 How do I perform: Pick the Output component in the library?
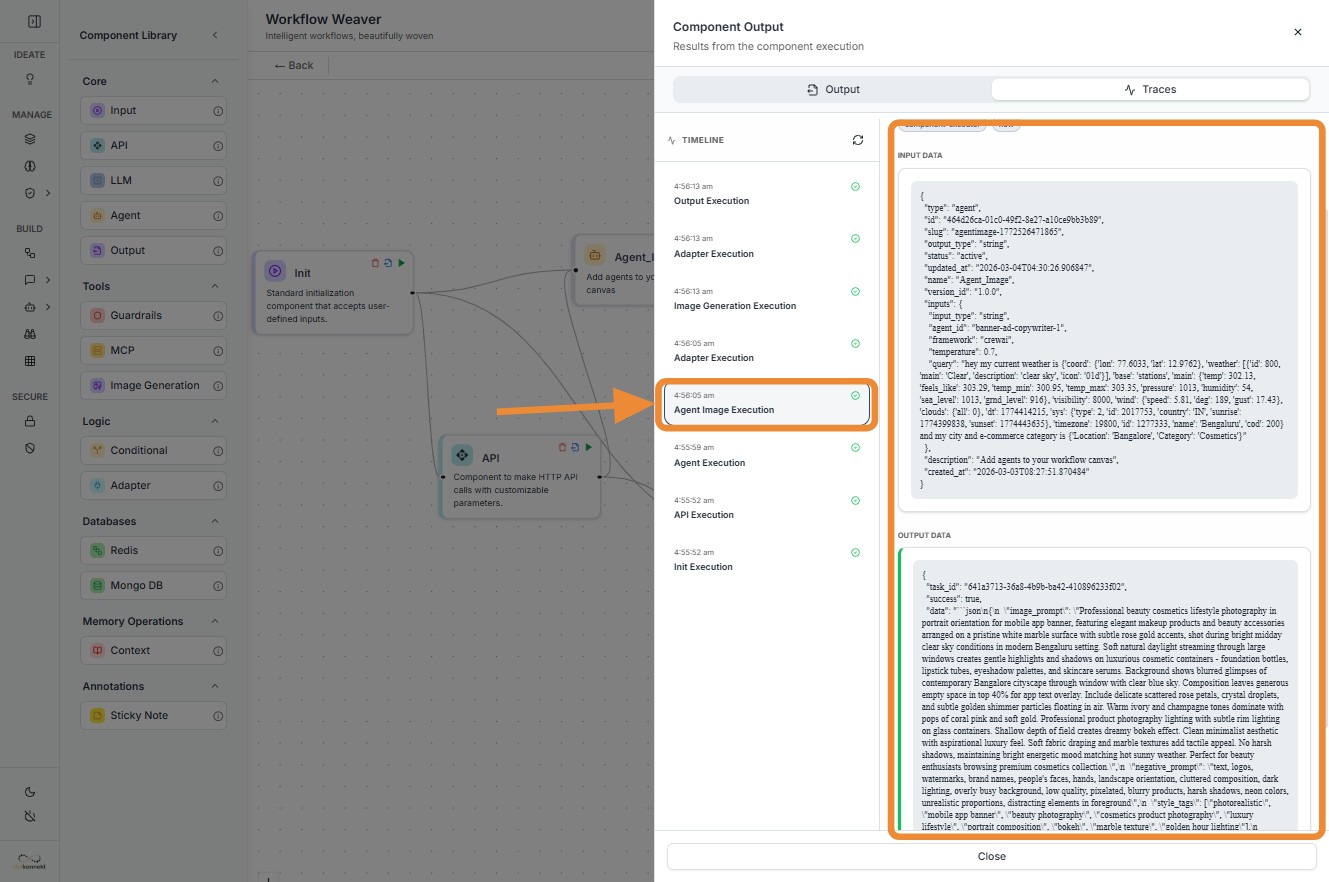point(153,251)
